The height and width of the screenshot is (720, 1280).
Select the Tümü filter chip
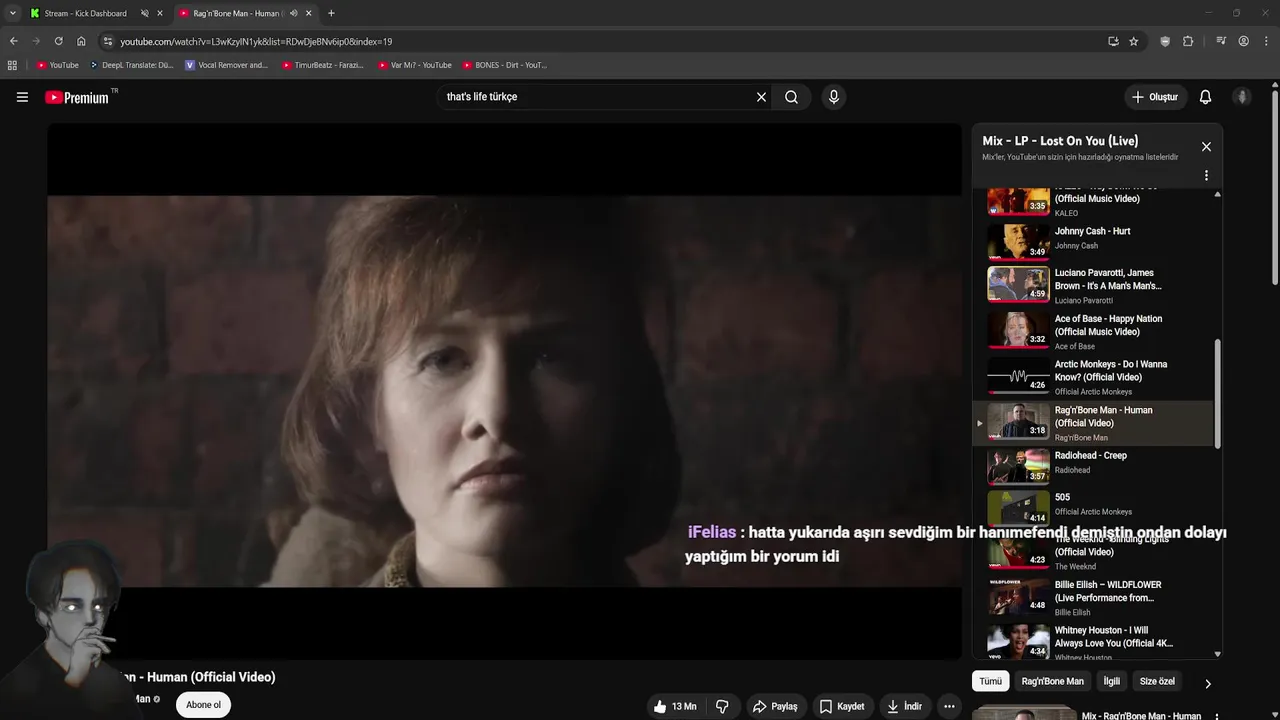(x=990, y=681)
